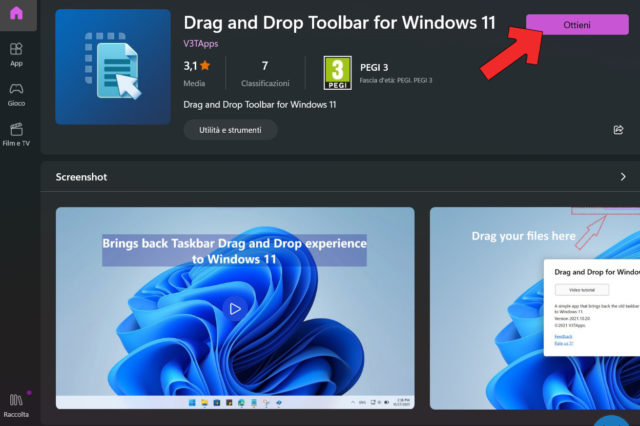Share this app via share icon

(618, 130)
